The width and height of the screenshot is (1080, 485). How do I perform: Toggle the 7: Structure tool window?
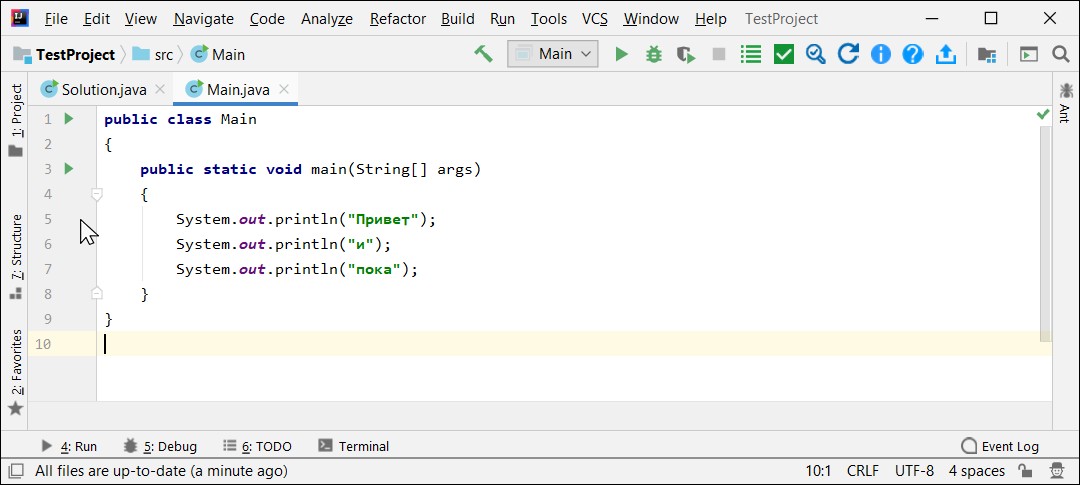(x=16, y=256)
